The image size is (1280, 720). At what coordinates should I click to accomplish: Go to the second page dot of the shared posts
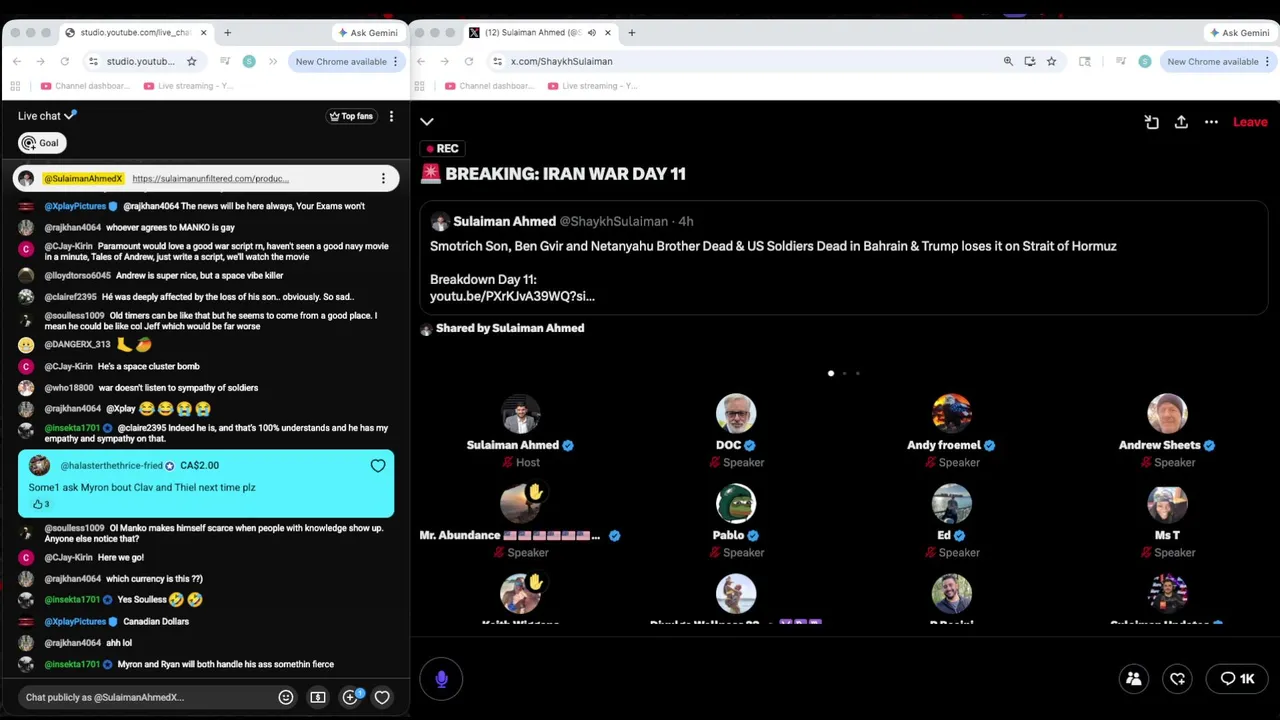844,373
